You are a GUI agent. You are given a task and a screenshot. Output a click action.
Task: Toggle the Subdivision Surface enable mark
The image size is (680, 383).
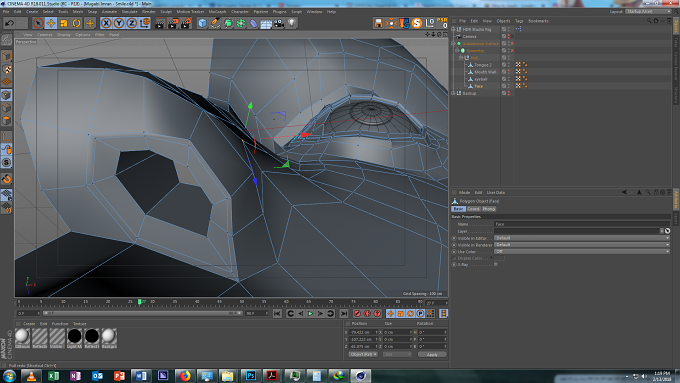[512, 43]
